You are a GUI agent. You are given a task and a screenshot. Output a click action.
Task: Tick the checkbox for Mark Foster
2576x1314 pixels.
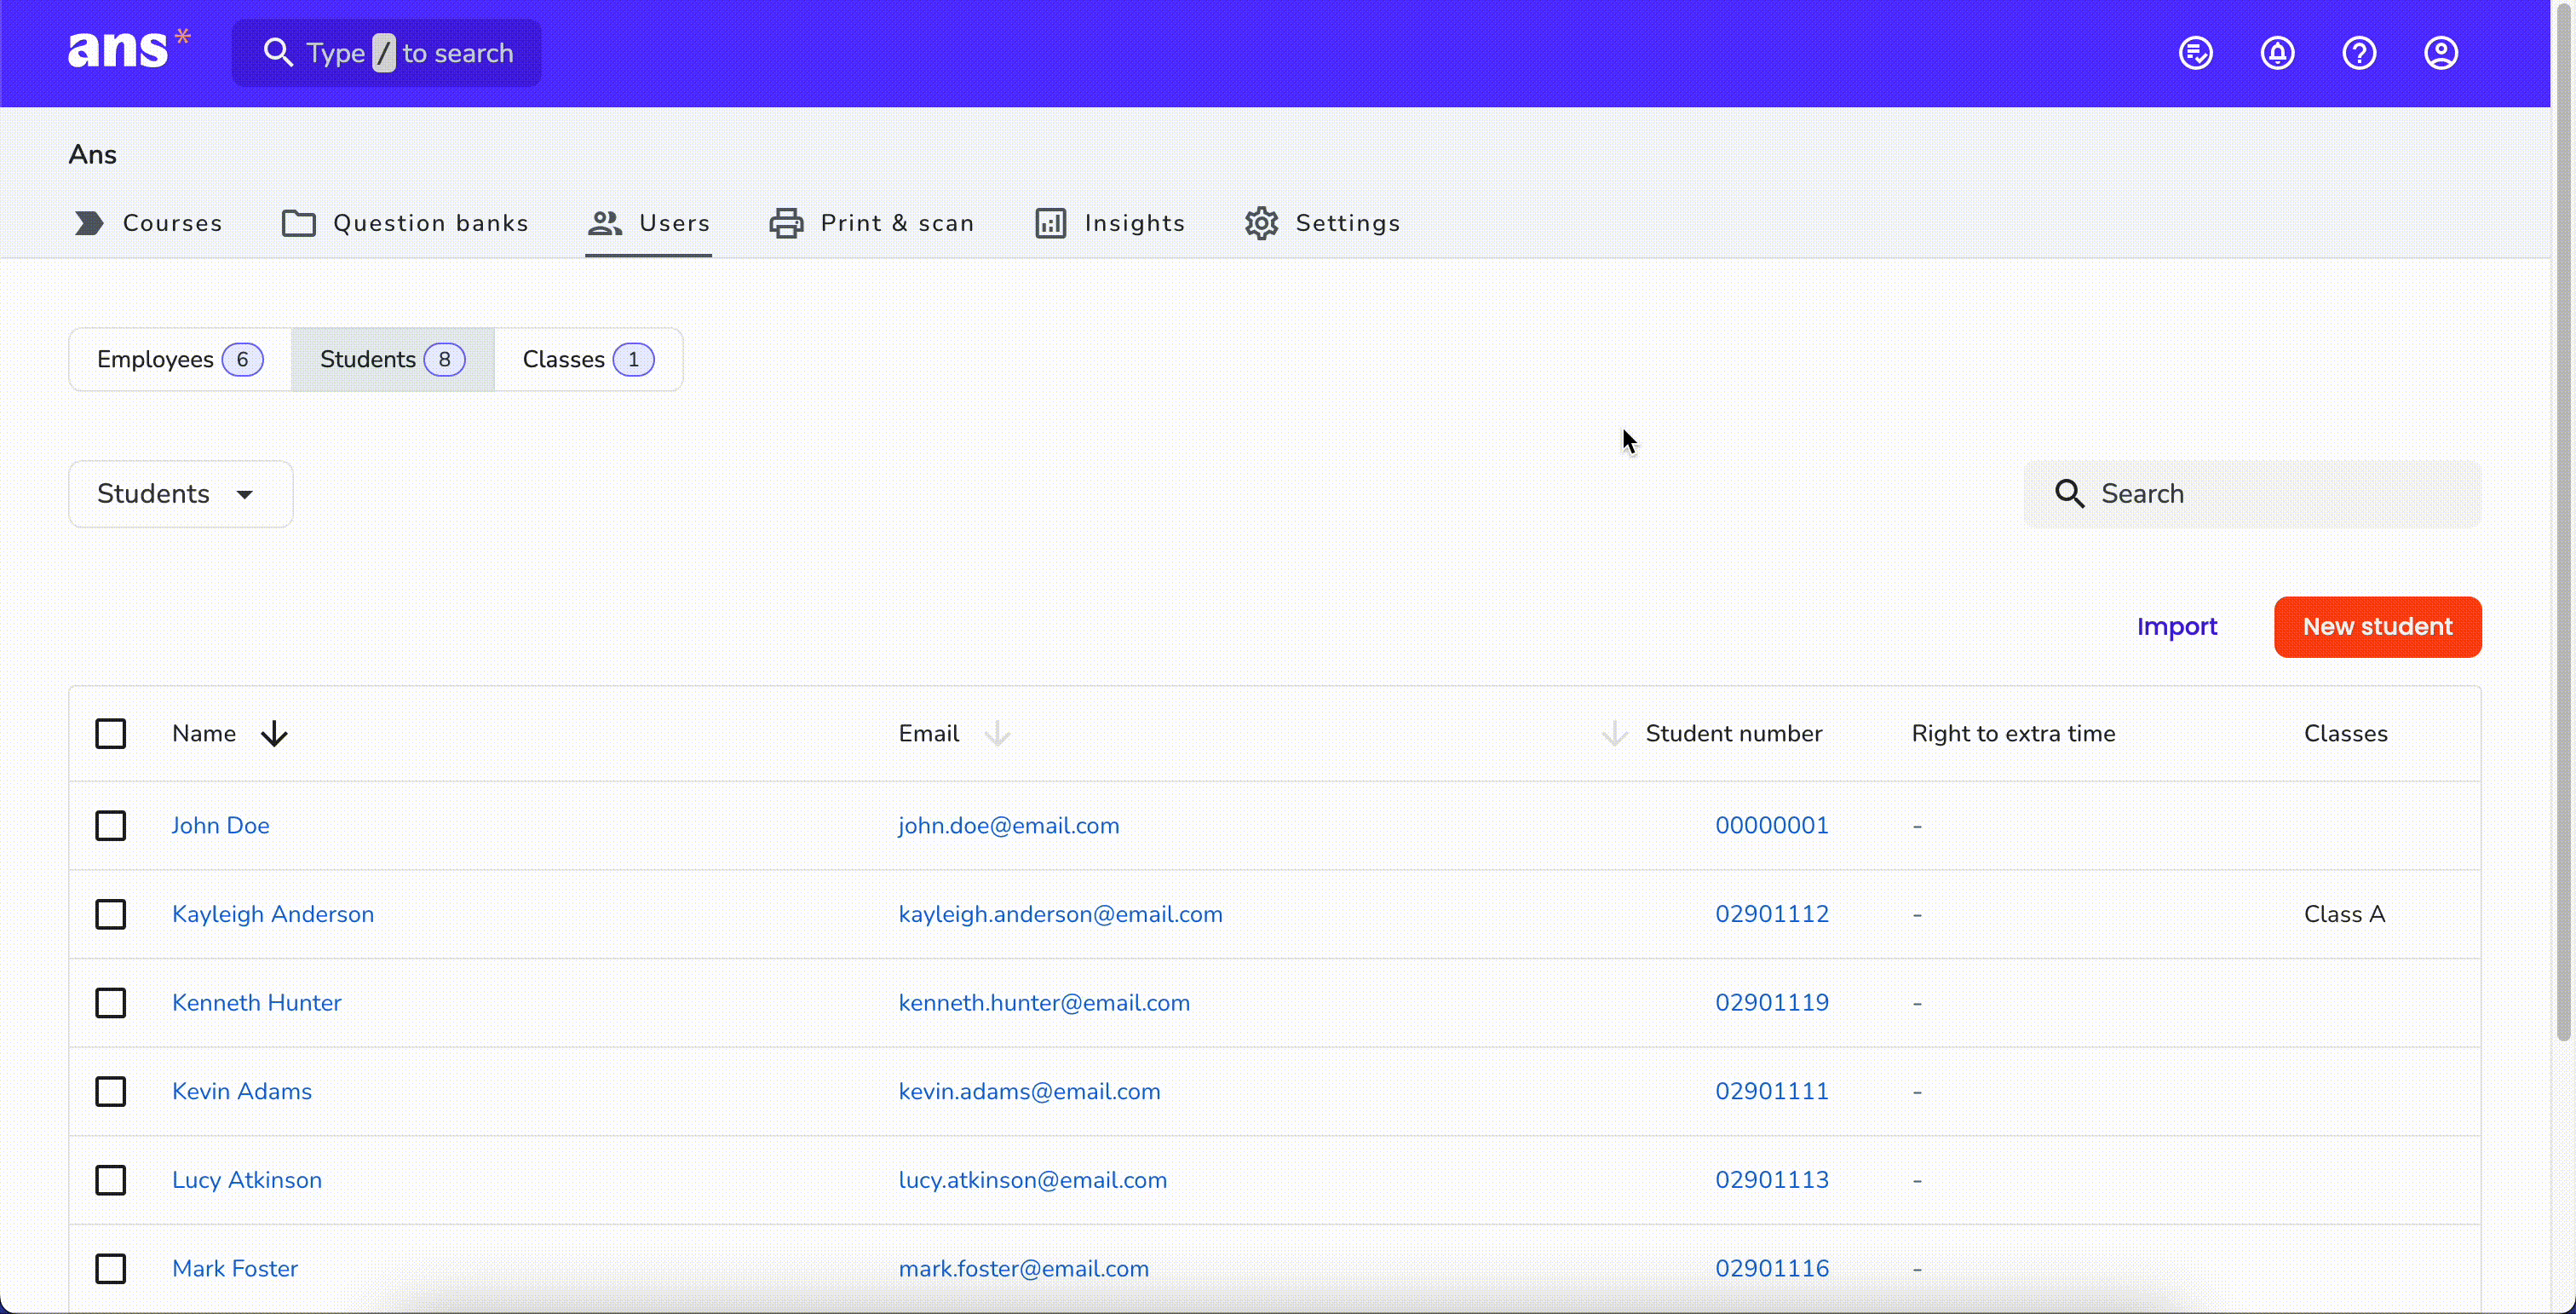(111, 1269)
